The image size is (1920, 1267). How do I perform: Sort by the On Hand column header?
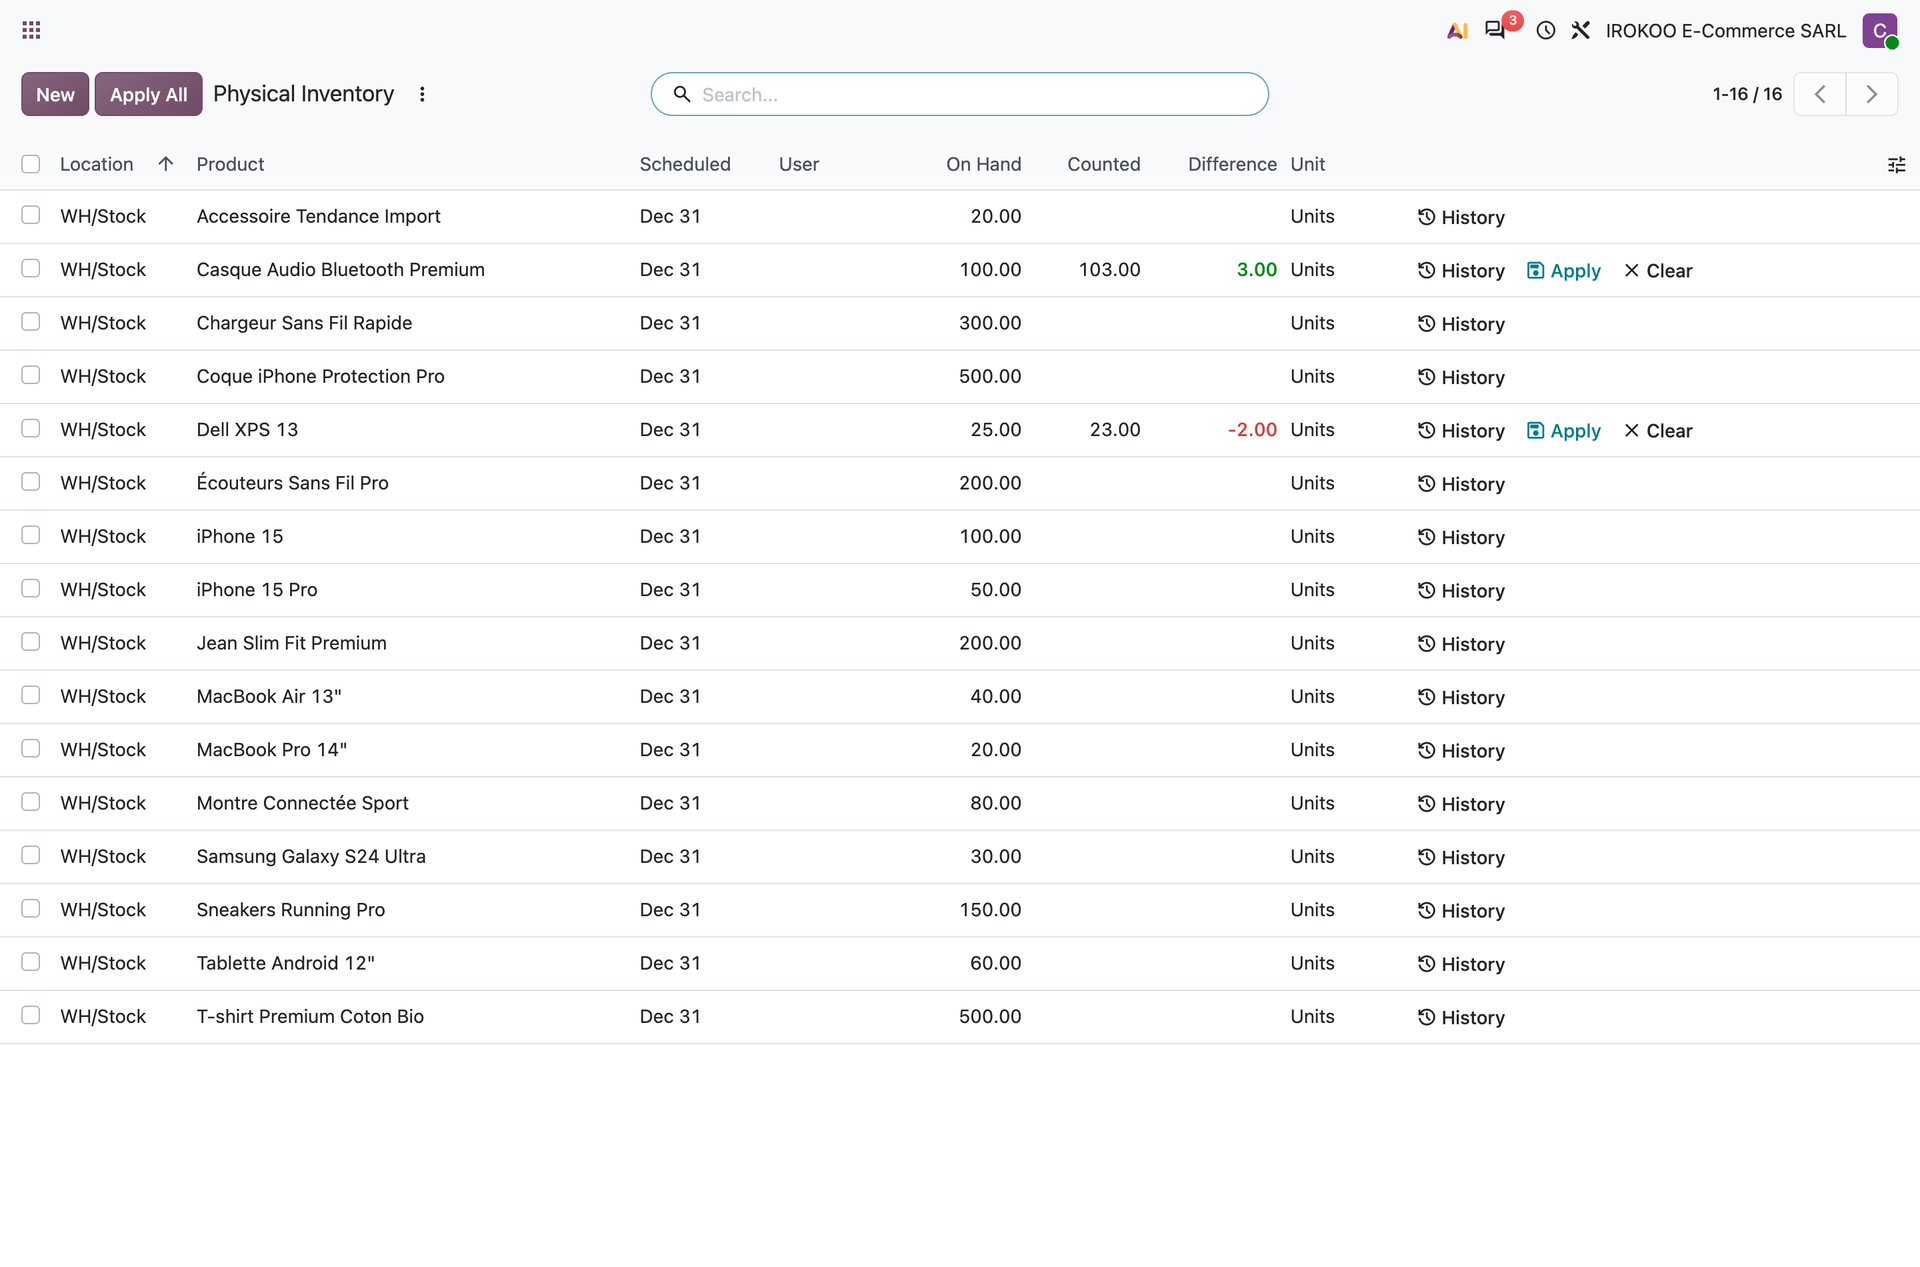pos(983,164)
